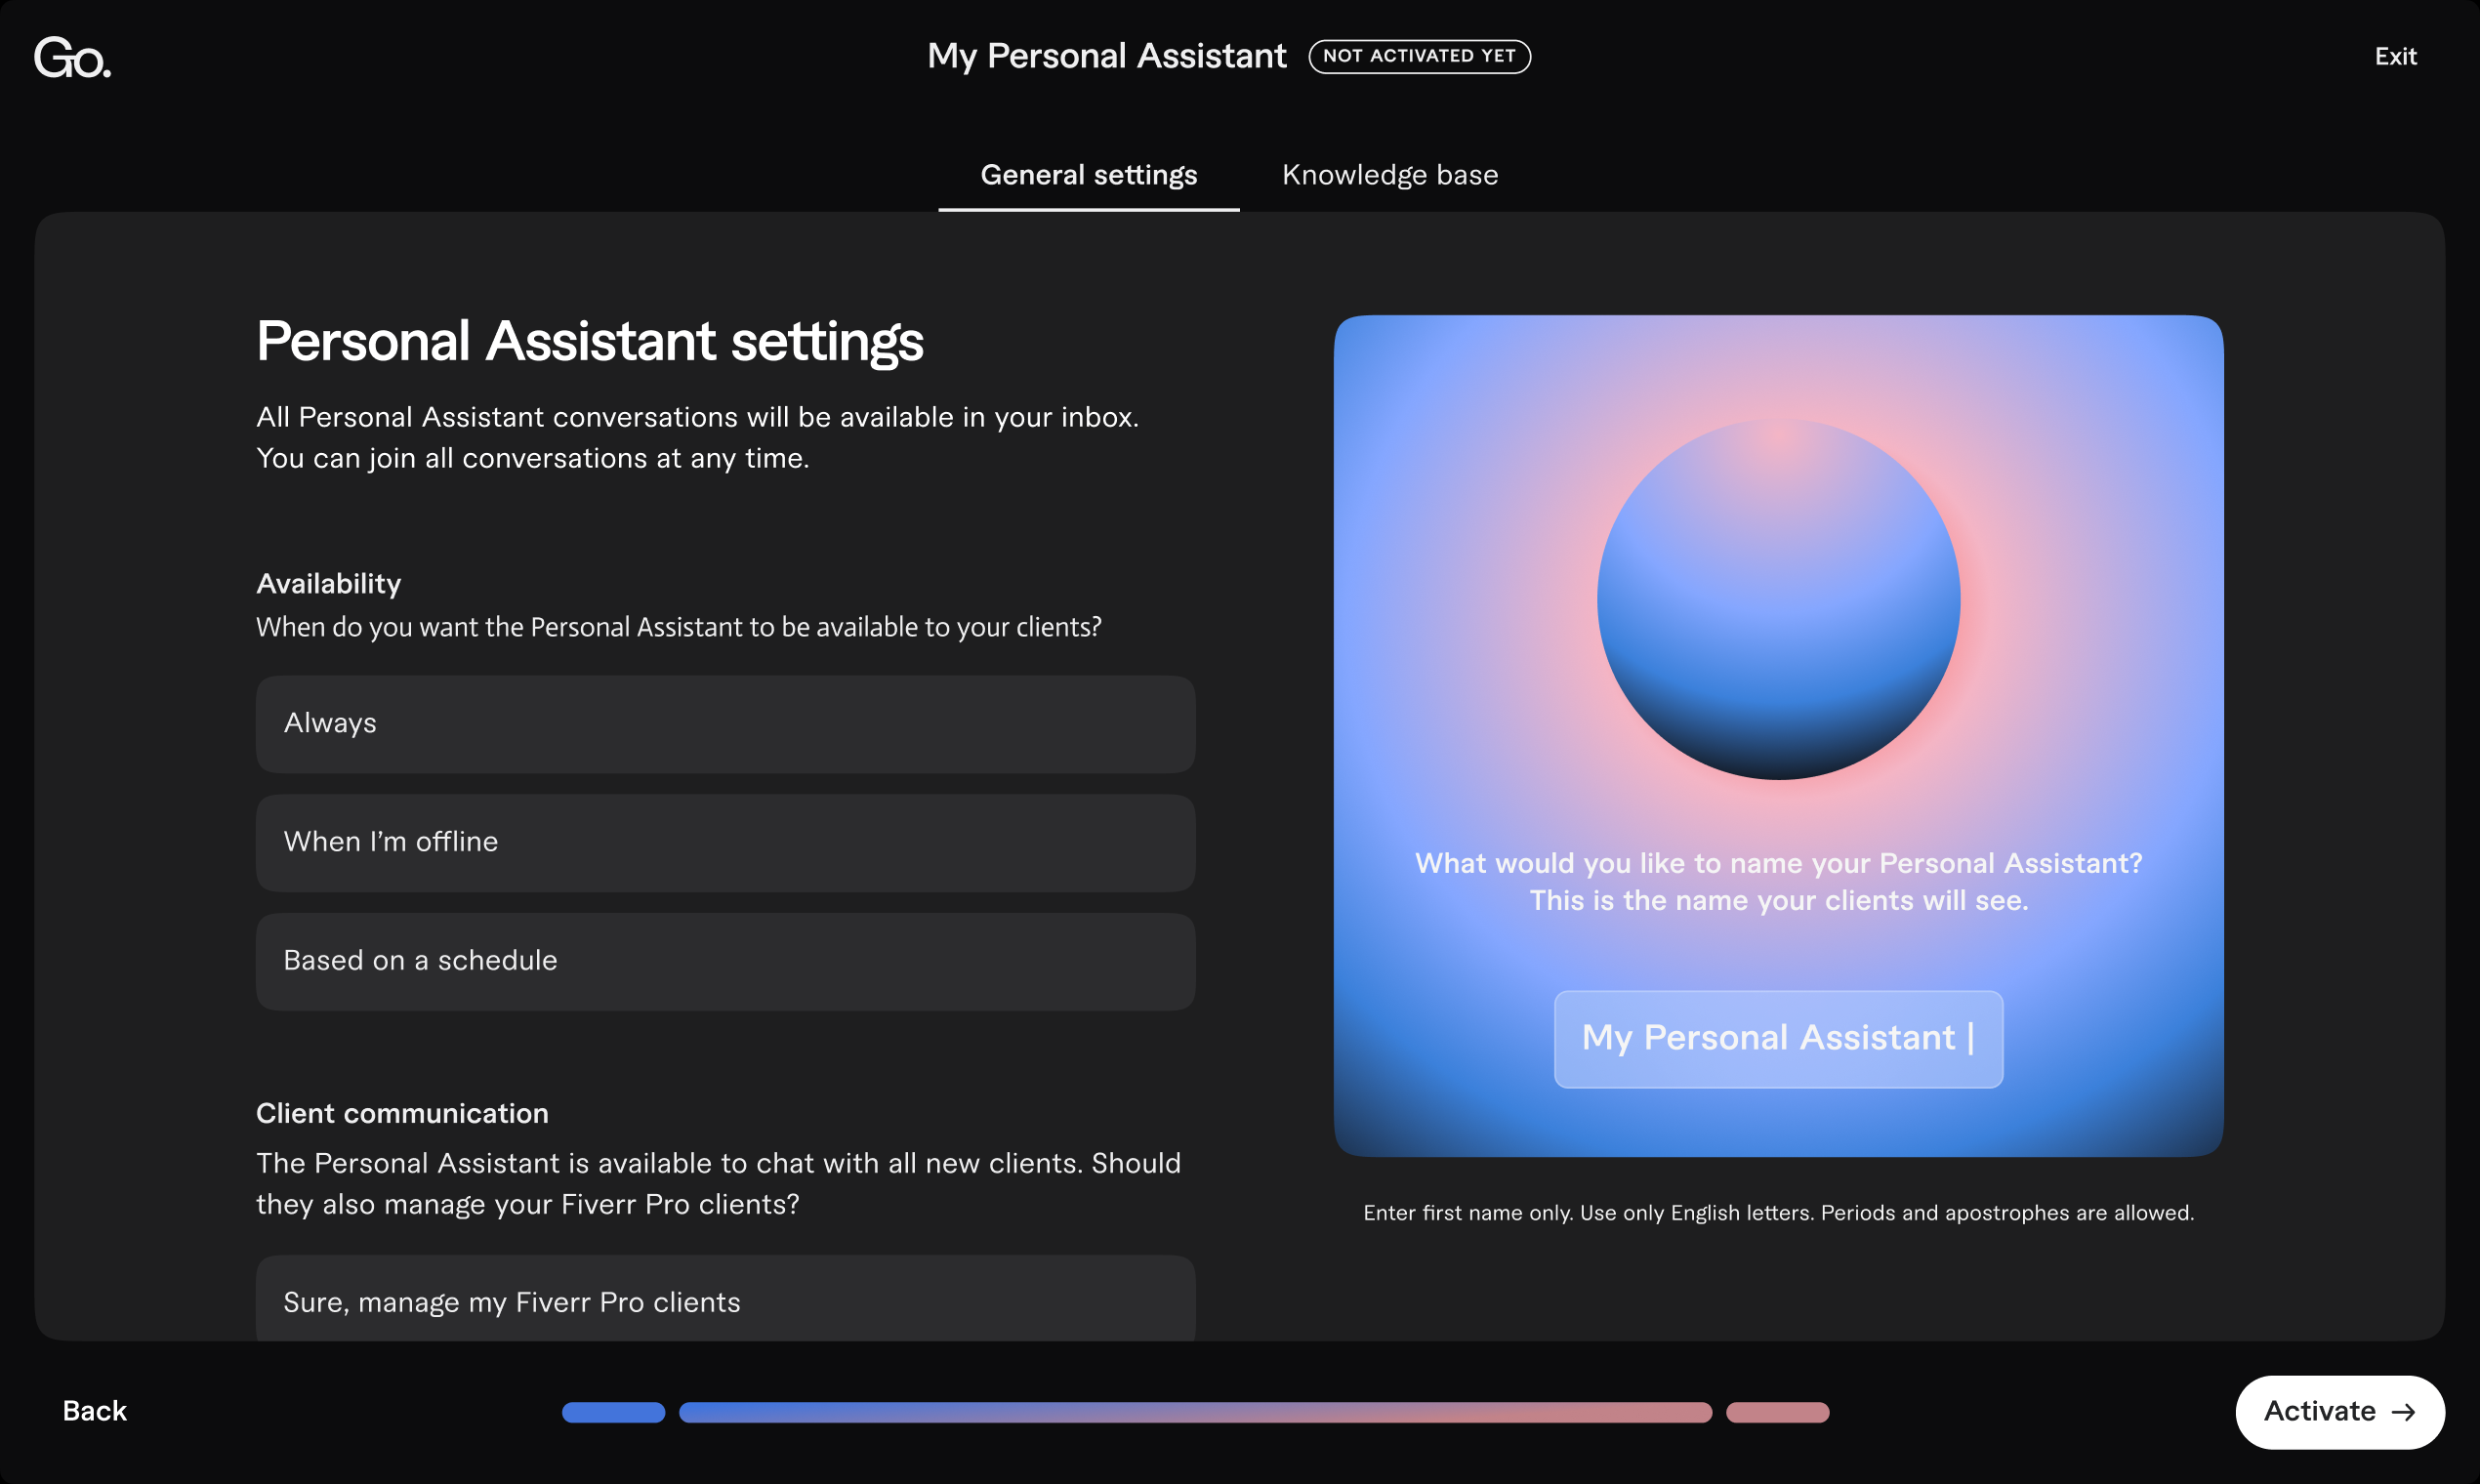Go Back to previous step
The height and width of the screenshot is (1484, 2480).
click(95, 1411)
